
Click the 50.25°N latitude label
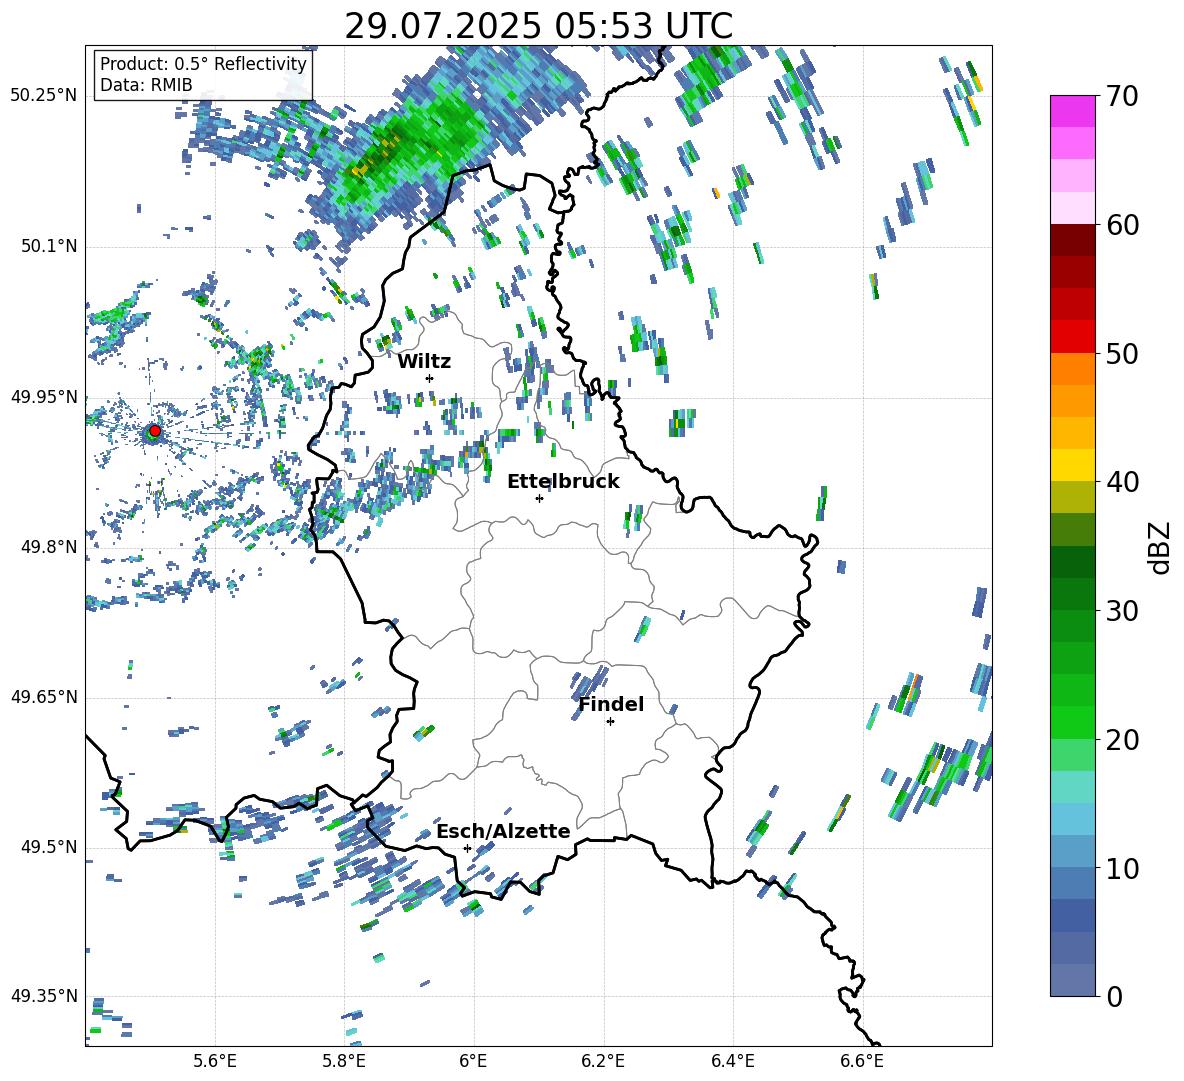[44, 96]
